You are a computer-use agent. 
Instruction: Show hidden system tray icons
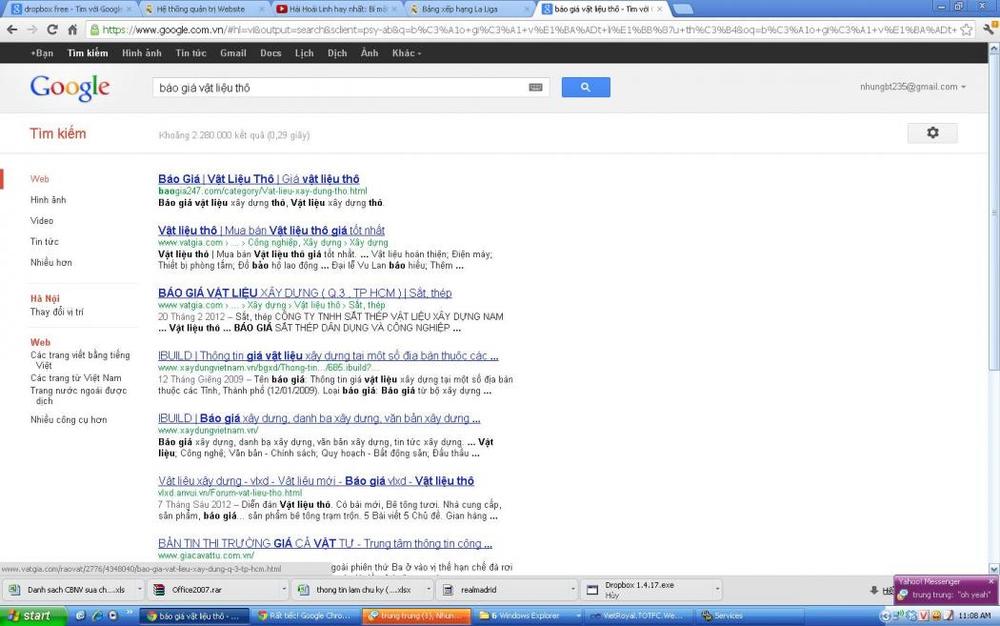click(885, 616)
